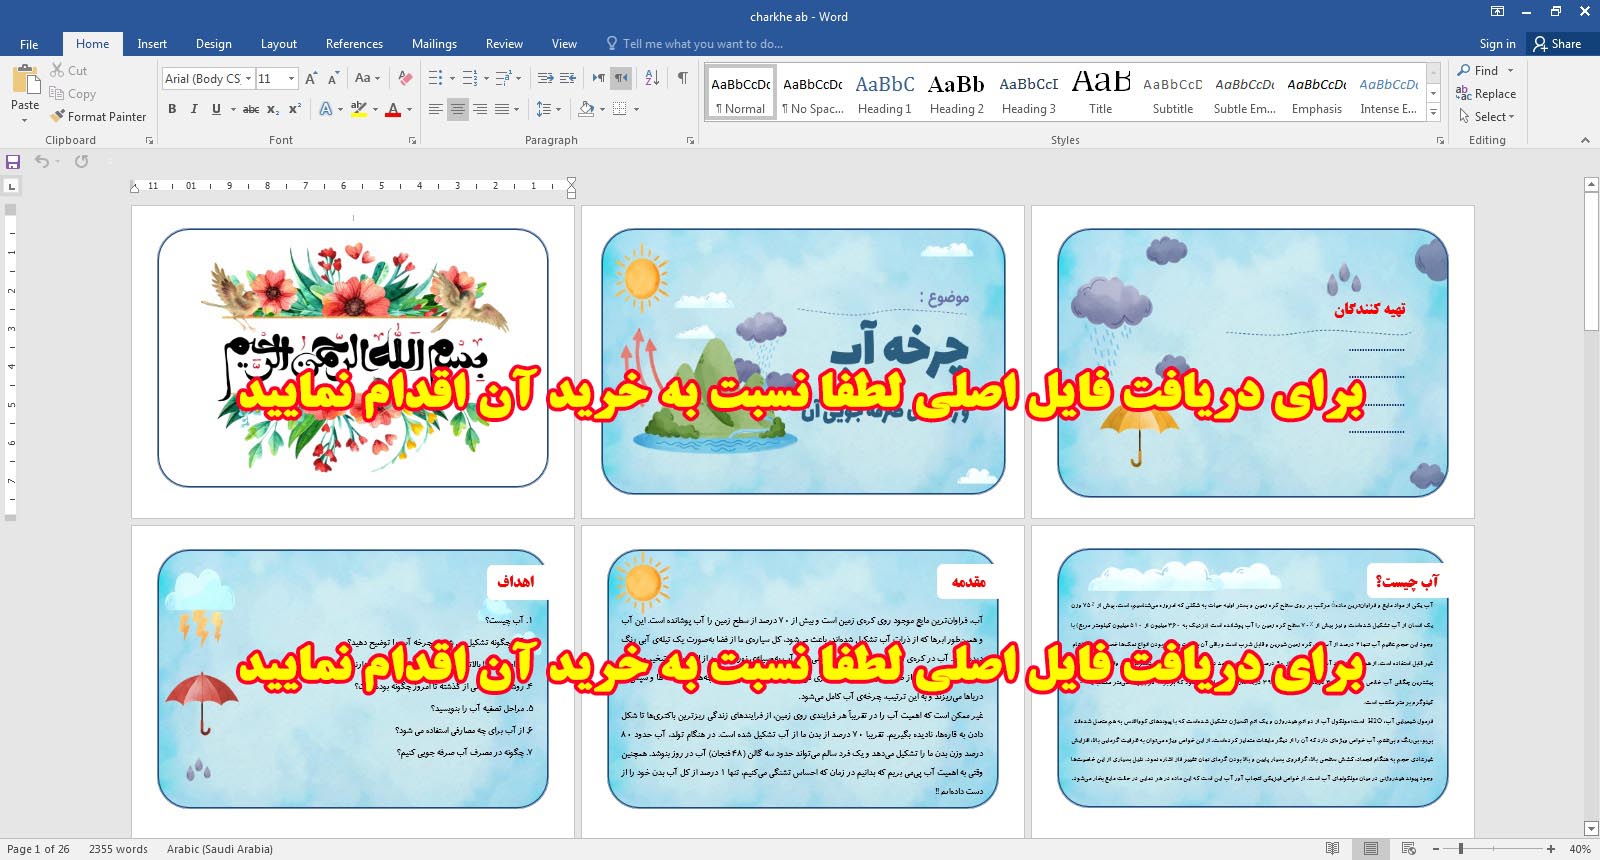The image size is (1600, 860).
Task: Click the Grow Font size icon
Action: click(x=311, y=78)
